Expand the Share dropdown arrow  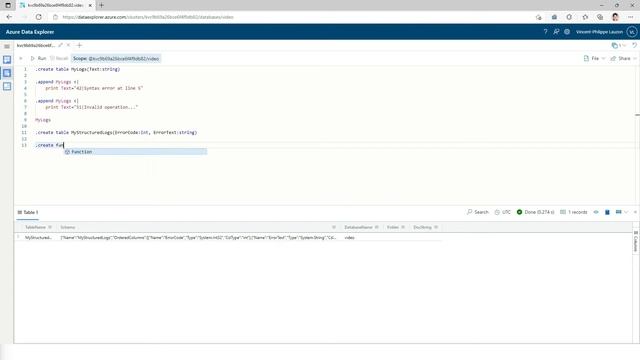coord(635,58)
